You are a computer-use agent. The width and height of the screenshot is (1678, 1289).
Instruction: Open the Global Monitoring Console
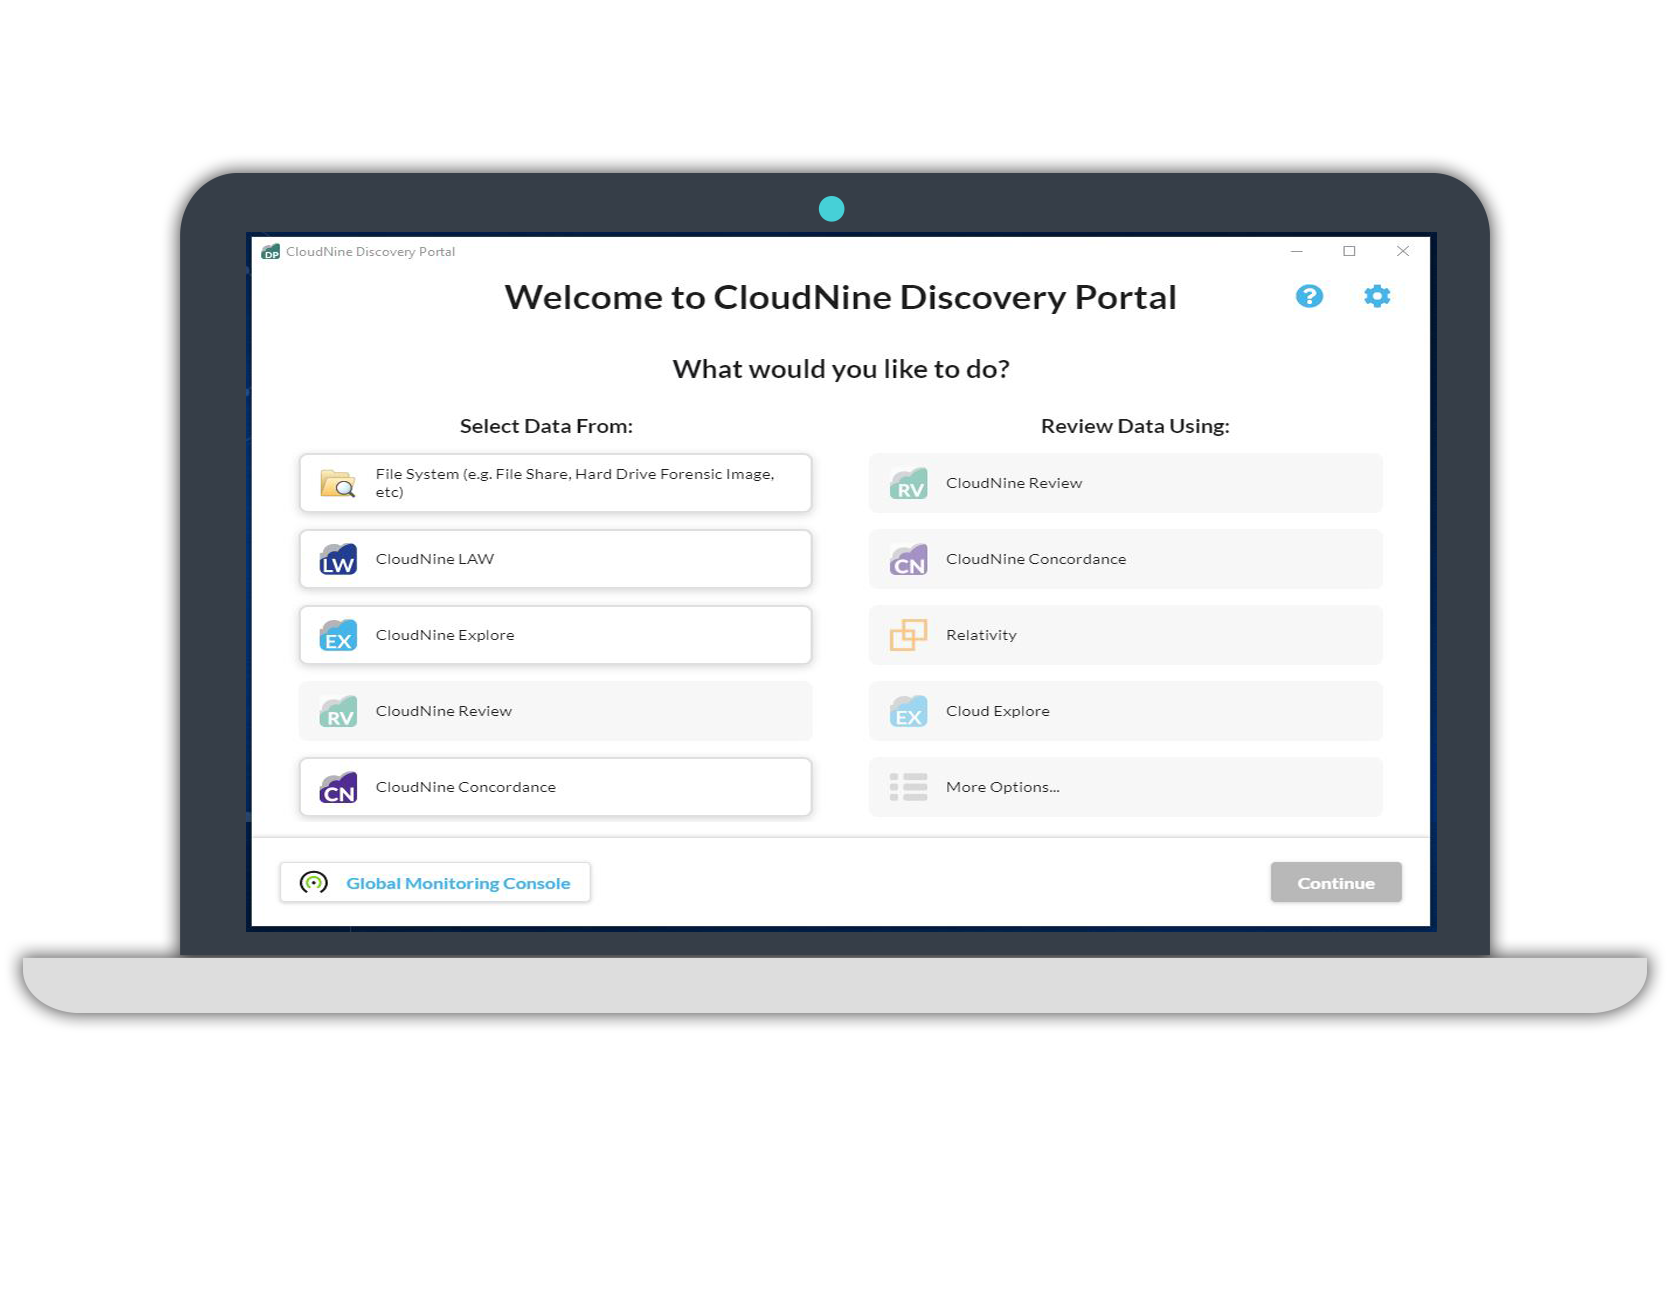click(435, 883)
